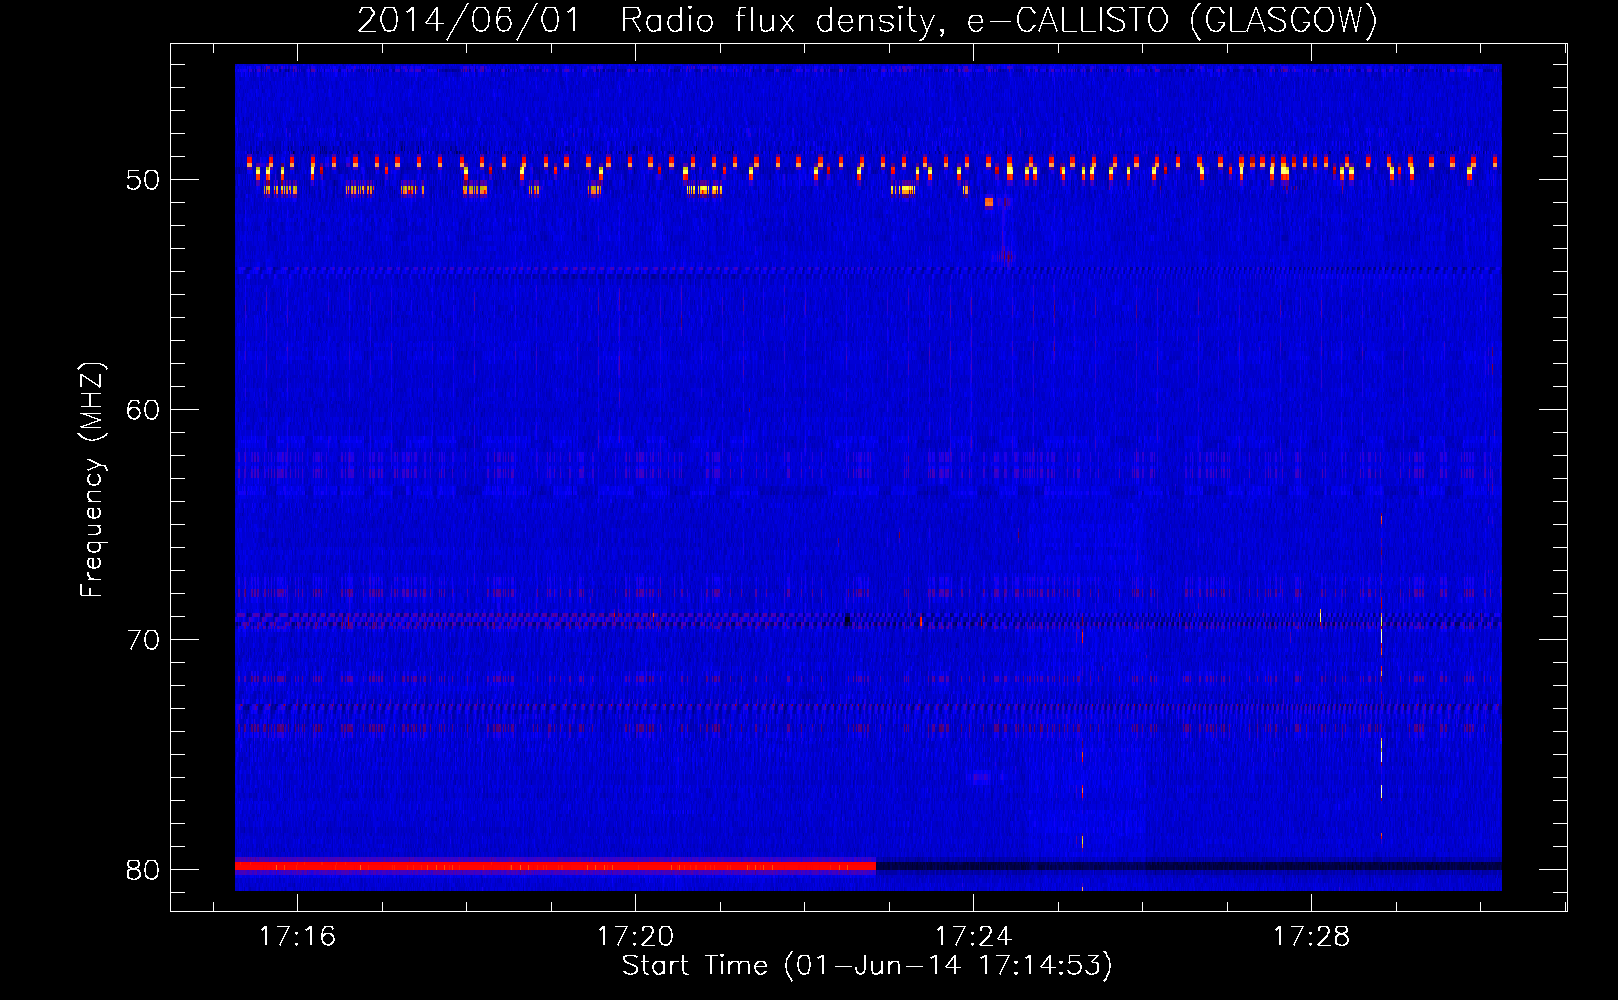Select the 60 MHz frequency tick label
This screenshot has width=1618, height=1000.
[143, 410]
